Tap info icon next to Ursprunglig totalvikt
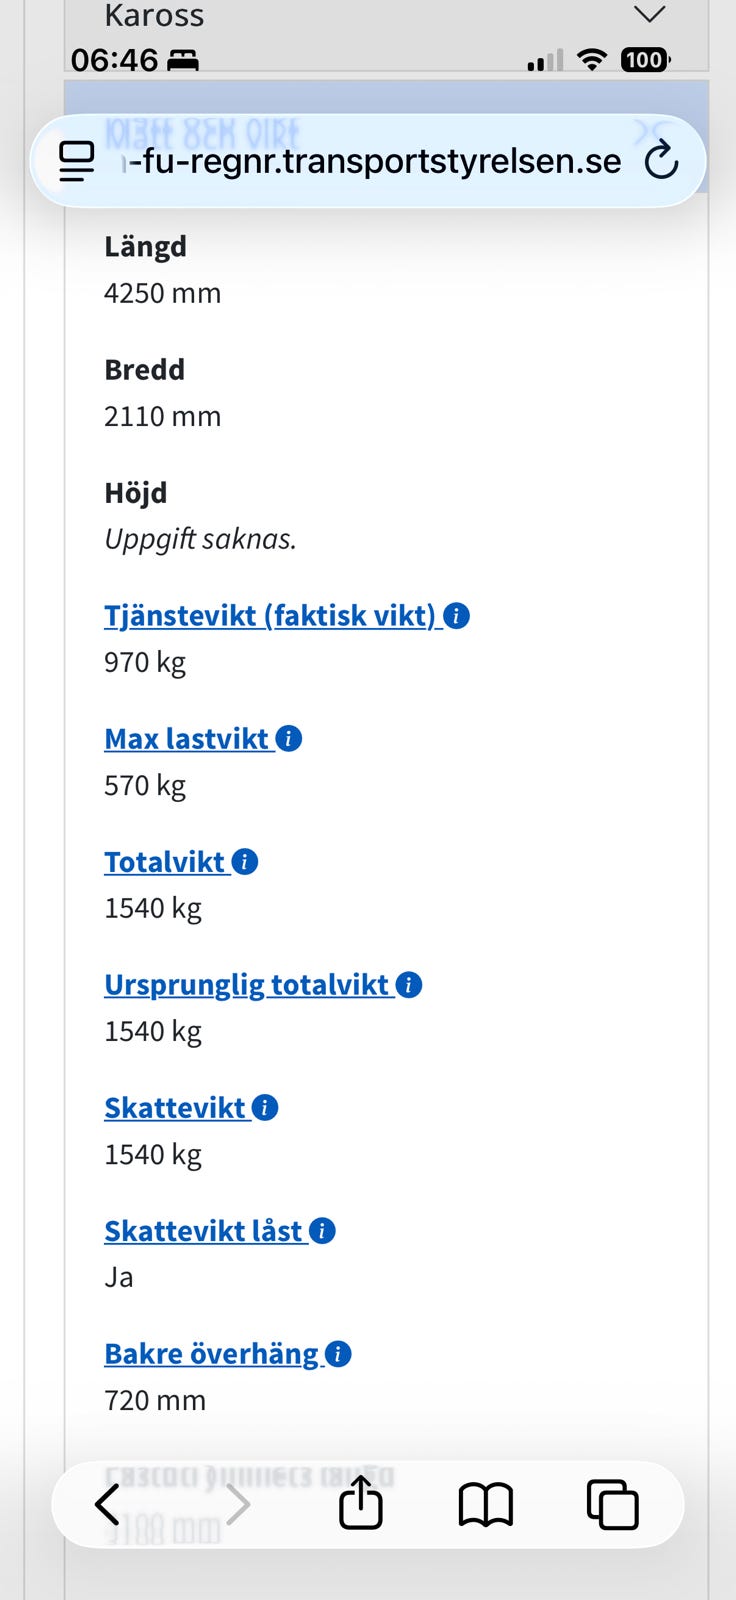This screenshot has width=736, height=1600. pos(408,985)
